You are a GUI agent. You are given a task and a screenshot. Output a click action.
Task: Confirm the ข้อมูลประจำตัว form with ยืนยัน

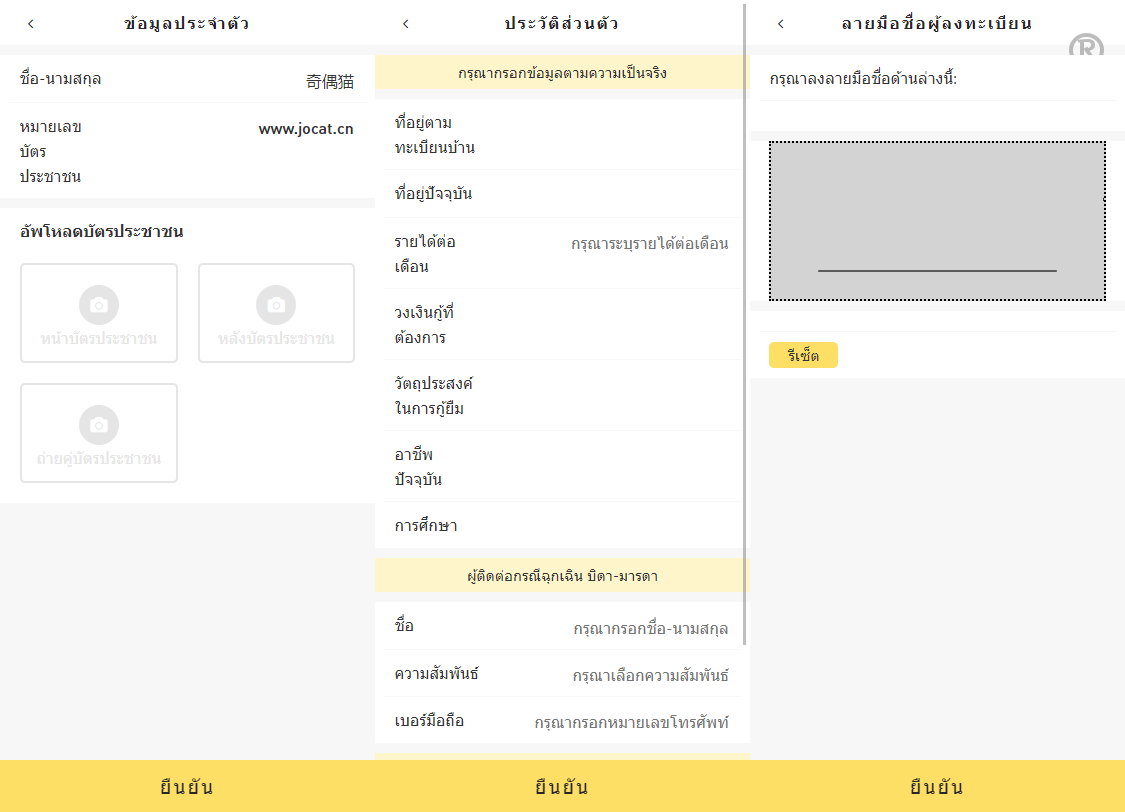pyautogui.click(x=187, y=787)
